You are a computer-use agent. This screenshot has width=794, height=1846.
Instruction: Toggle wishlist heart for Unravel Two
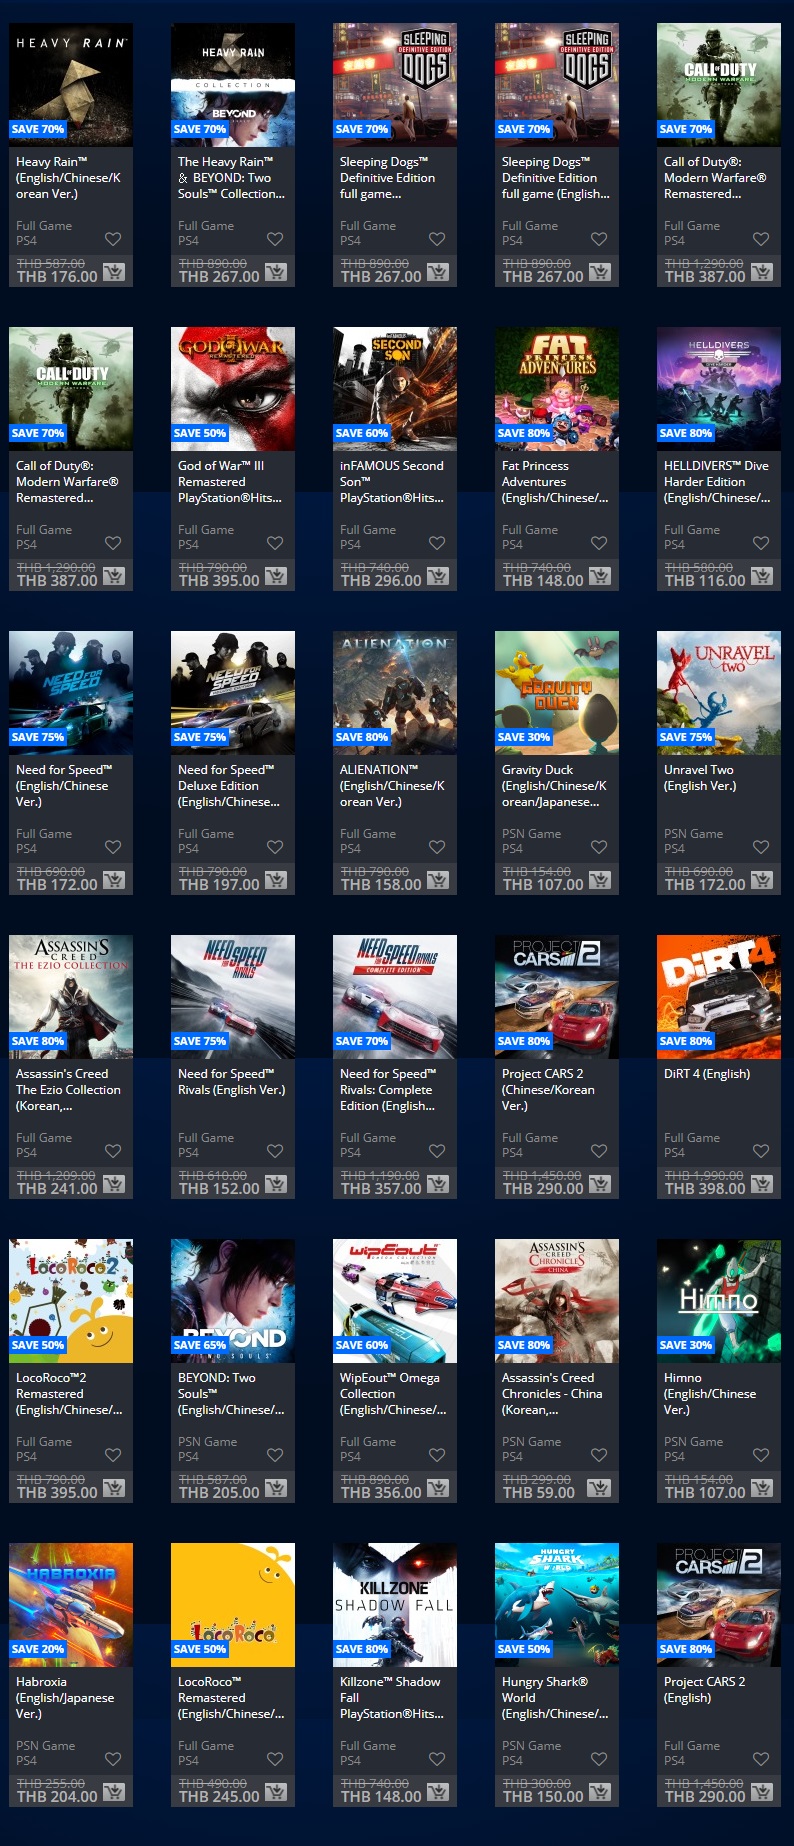[x=761, y=847]
